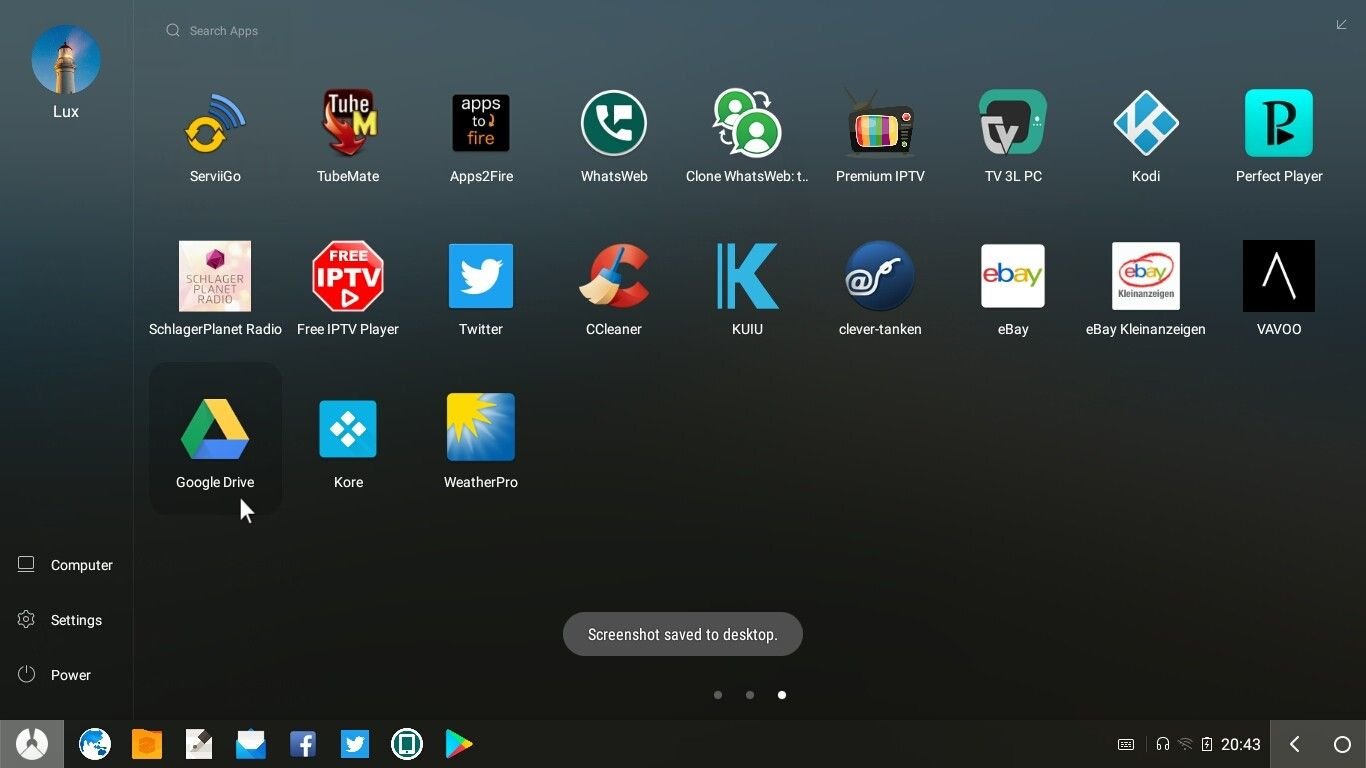Click the 20:43 clock
This screenshot has height=768, width=1366.
pos(1241,744)
